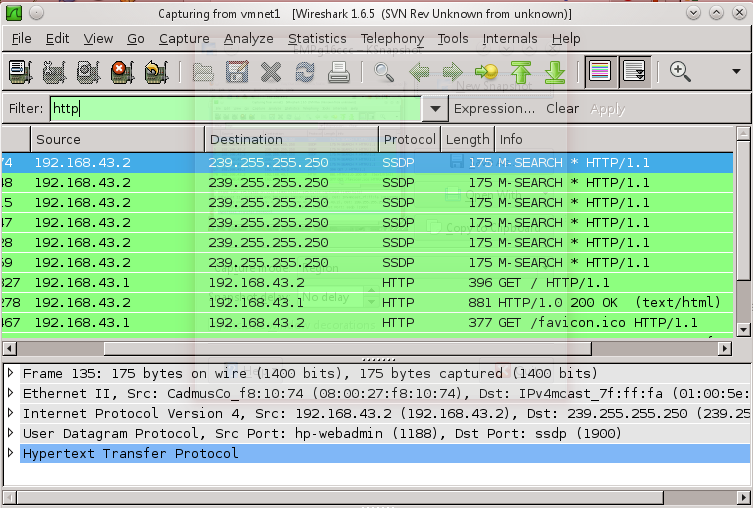
Task: Open a capture file icon
Action: click(x=203, y=72)
